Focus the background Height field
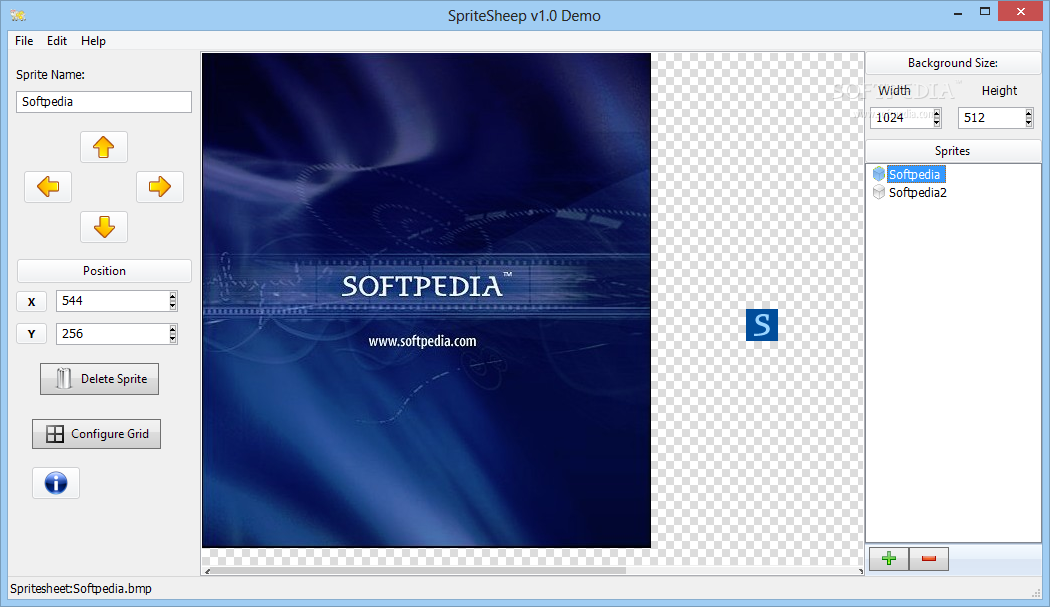 [991, 118]
